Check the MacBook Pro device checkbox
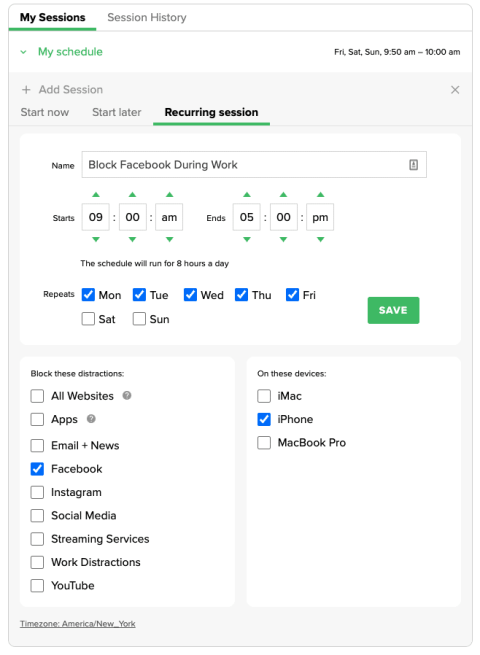This screenshot has width=480, height=655. click(x=264, y=442)
